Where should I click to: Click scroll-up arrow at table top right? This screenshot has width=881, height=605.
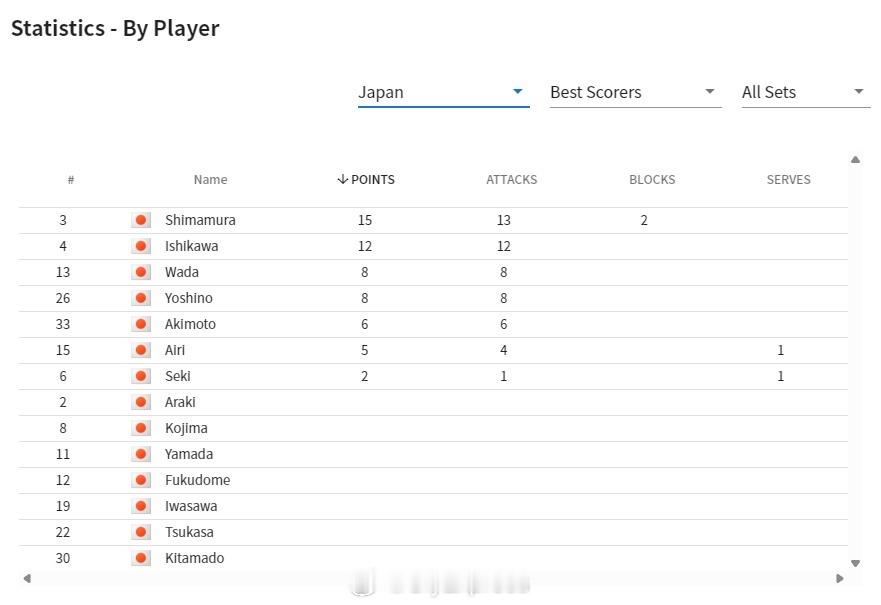(855, 160)
